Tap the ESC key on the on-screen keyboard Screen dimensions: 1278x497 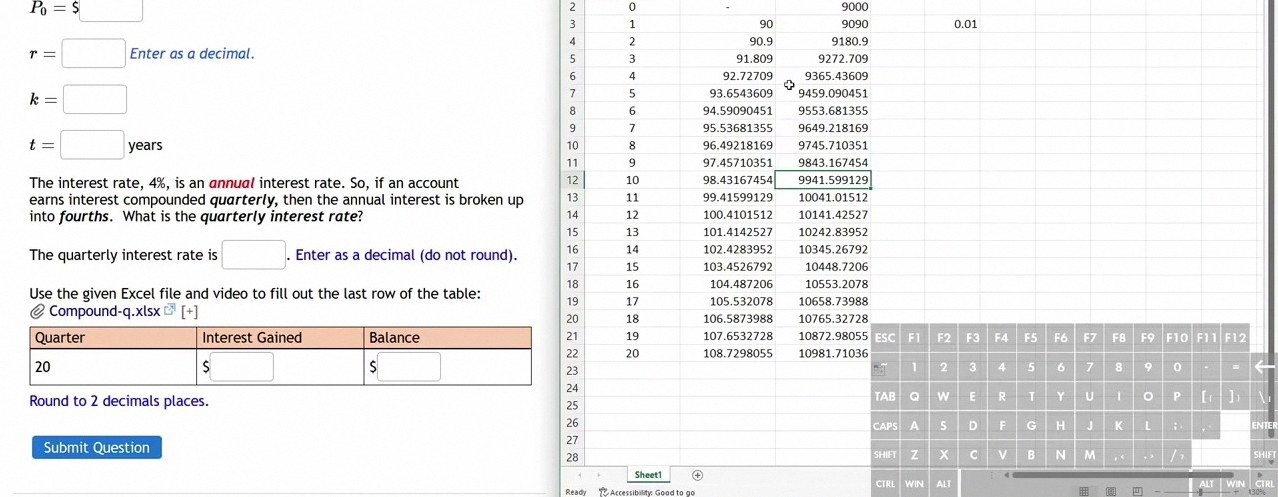pyautogui.click(x=885, y=338)
